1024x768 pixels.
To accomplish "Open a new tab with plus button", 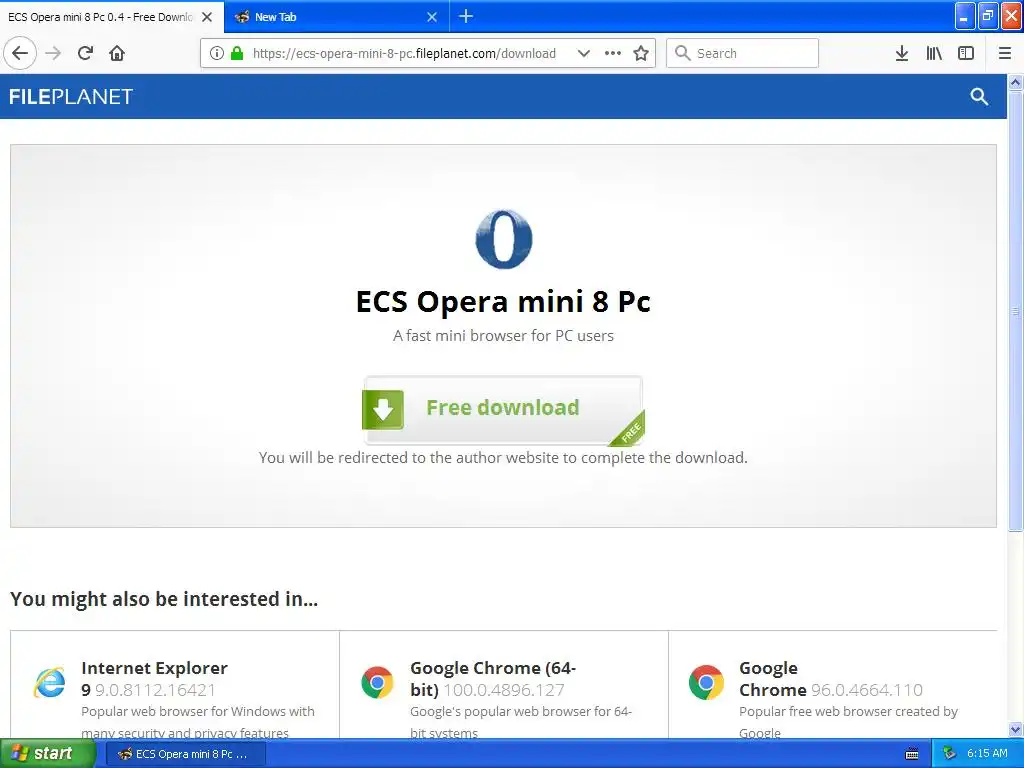I will 466,16.
